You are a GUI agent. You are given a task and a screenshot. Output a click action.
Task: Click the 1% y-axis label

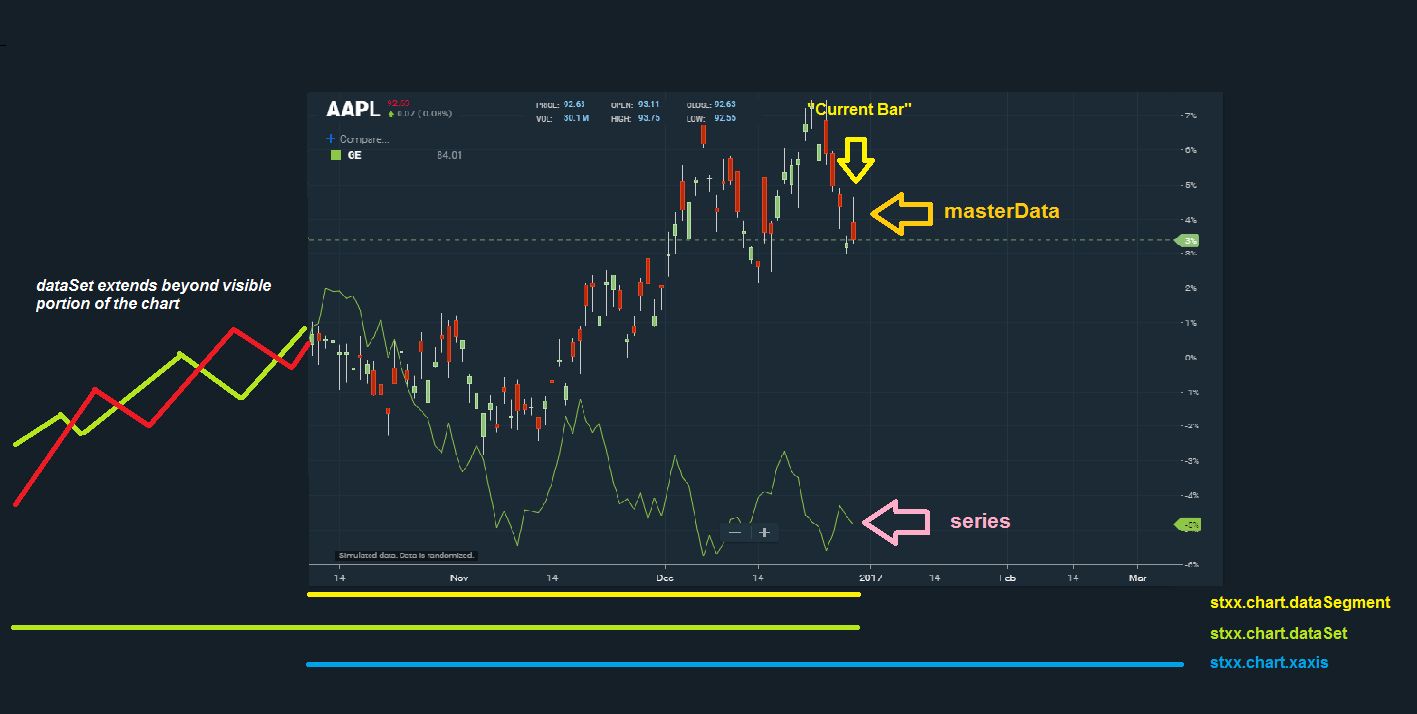[1190, 323]
